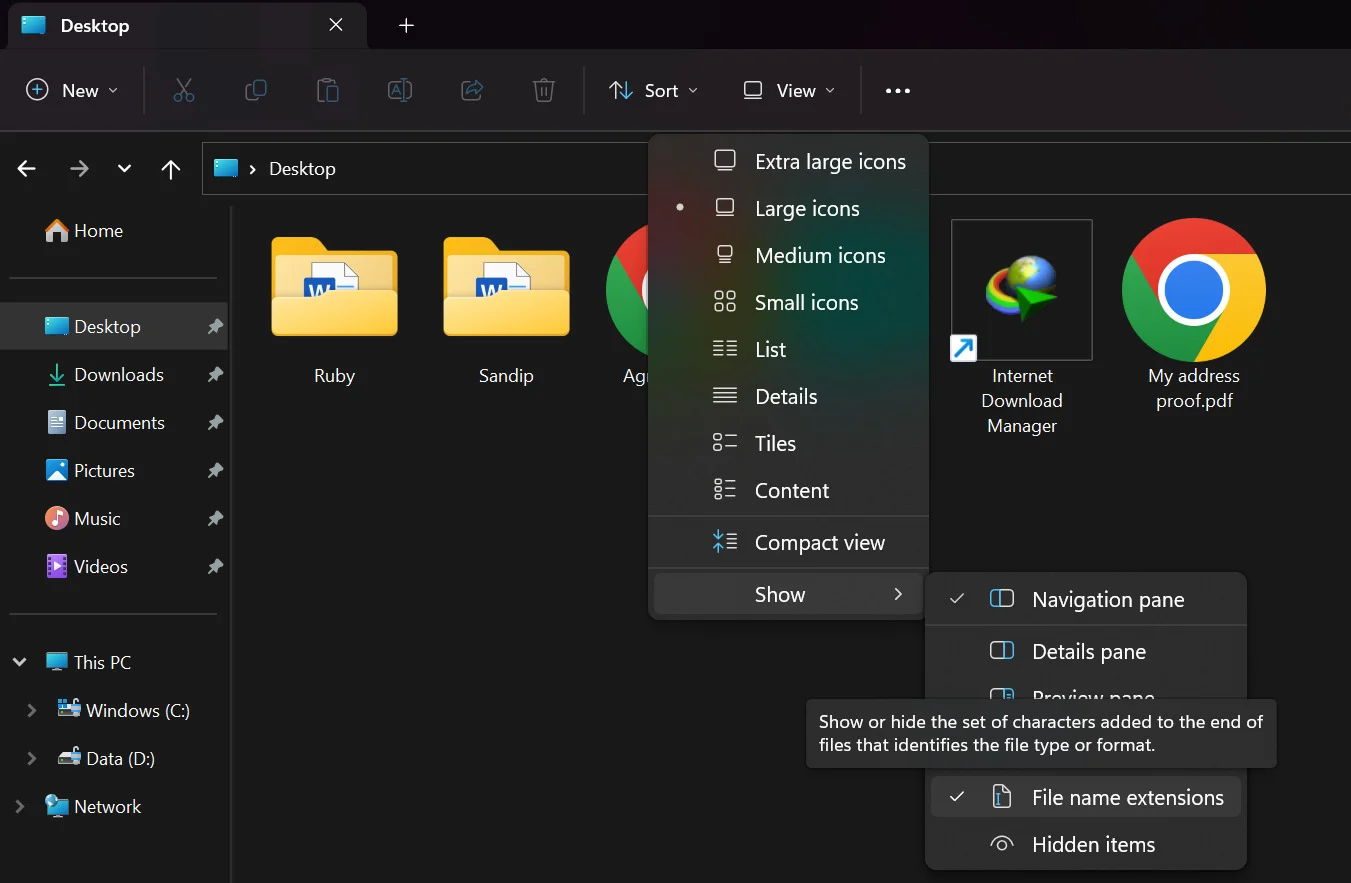Click the Paste clipboard icon
Viewport: 1351px width, 883px height.
(328, 90)
